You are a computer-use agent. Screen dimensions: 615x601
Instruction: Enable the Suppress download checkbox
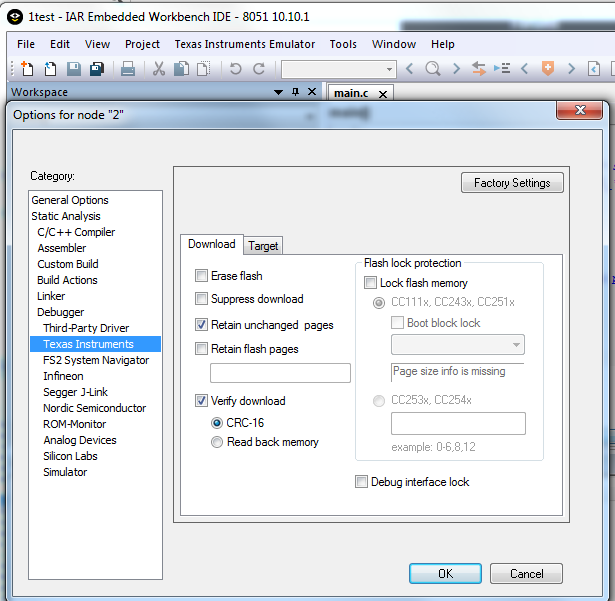point(201,299)
